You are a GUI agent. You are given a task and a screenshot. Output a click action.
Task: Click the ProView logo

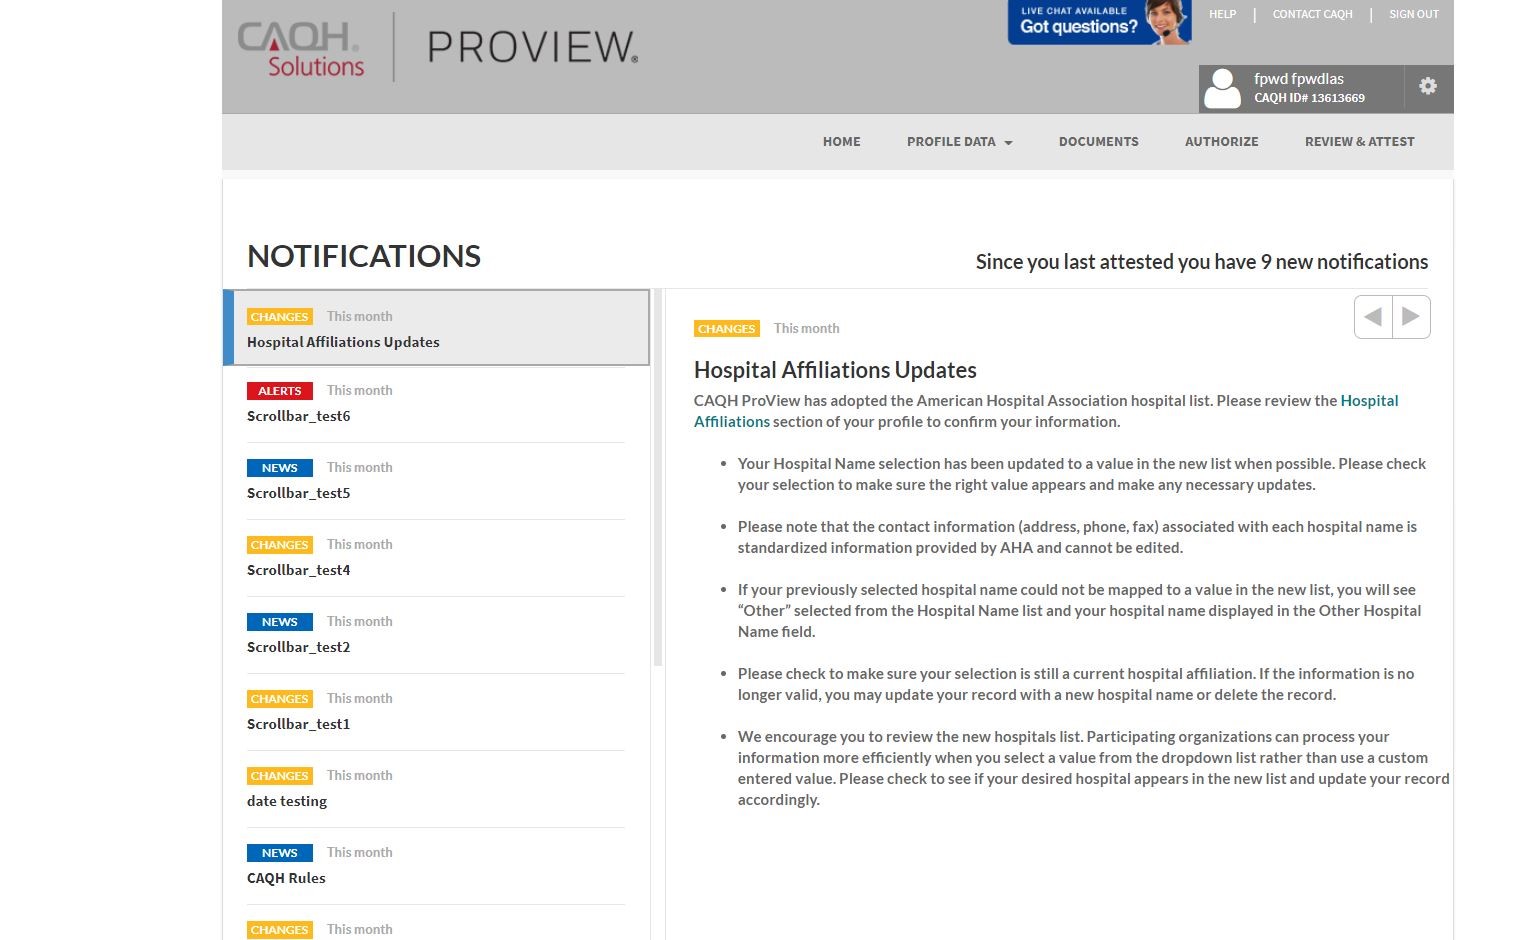pyautogui.click(x=533, y=47)
